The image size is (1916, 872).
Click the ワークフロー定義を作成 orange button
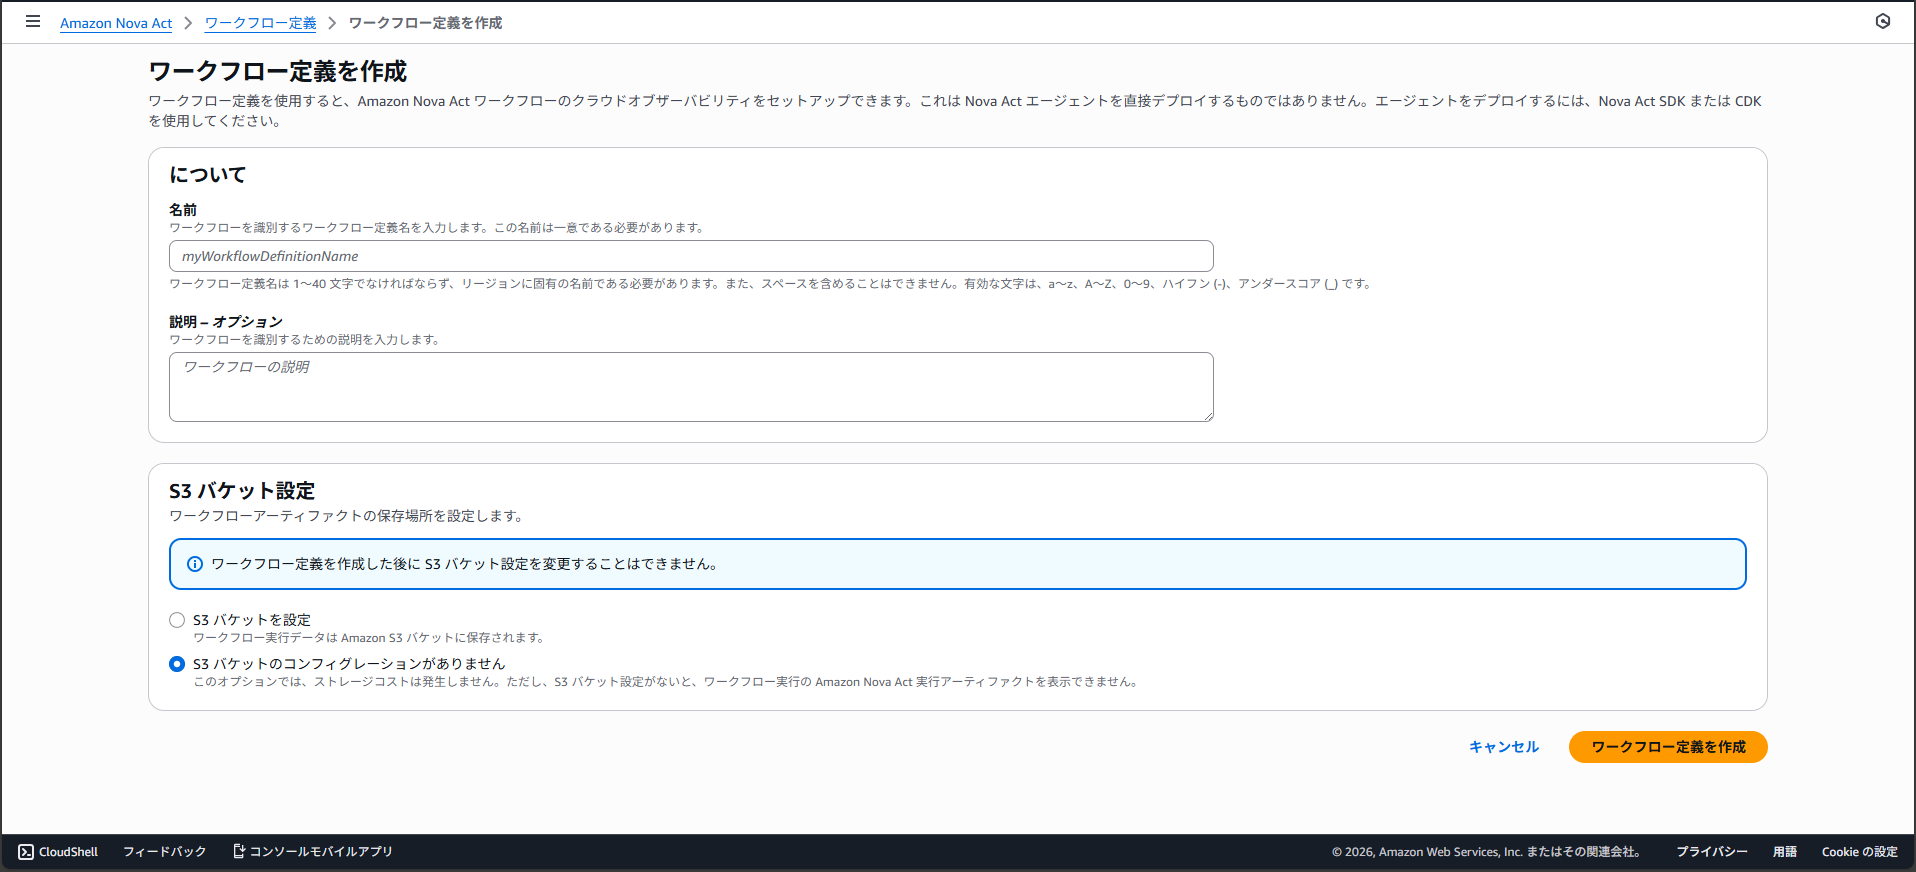pos(1668,747)
